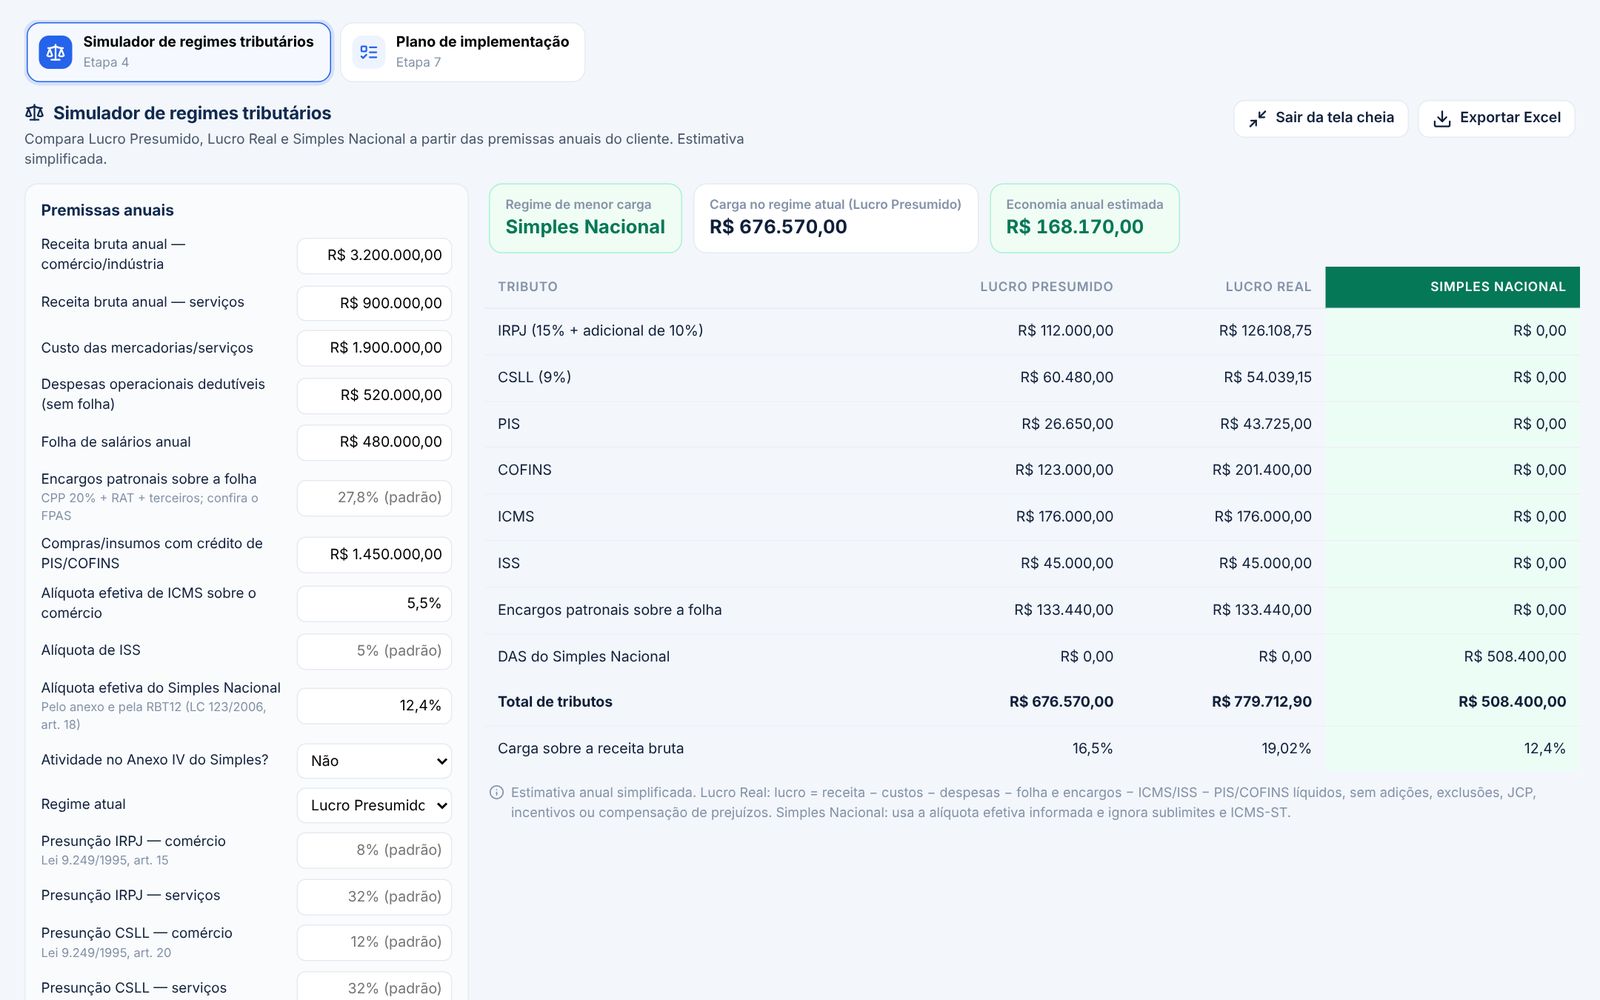The width and height of the screenshot is (1600, 1000).
Task: Click the LUCRO PRESUMIDO column header
Action: click(1046, 287)
